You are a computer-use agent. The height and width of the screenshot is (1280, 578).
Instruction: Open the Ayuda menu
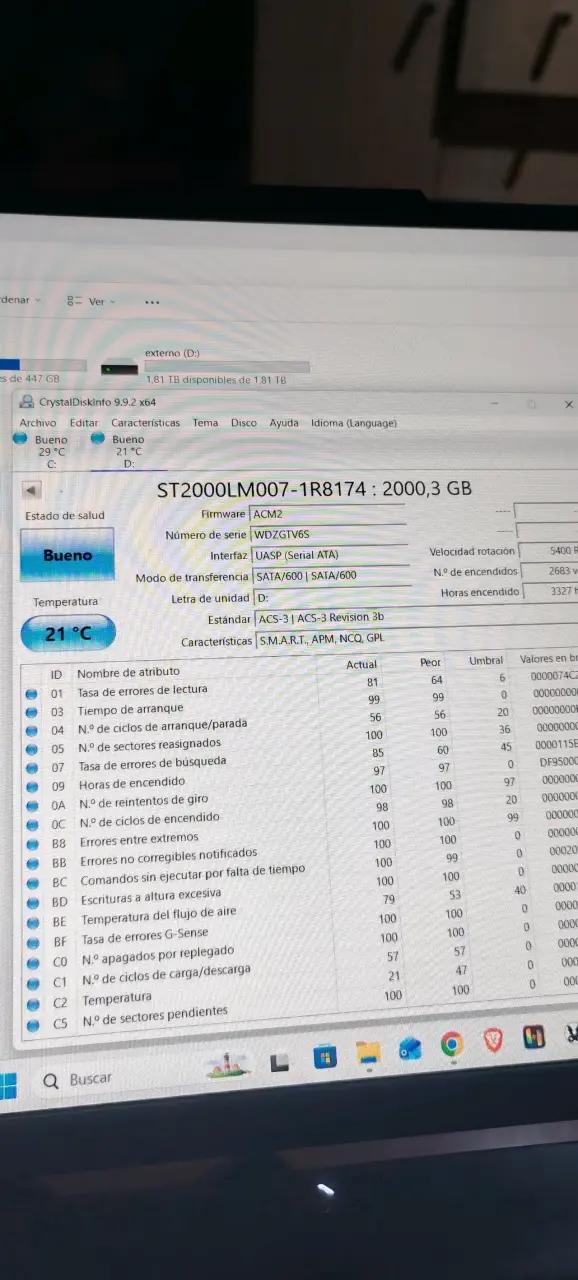[x=284, y=423]
